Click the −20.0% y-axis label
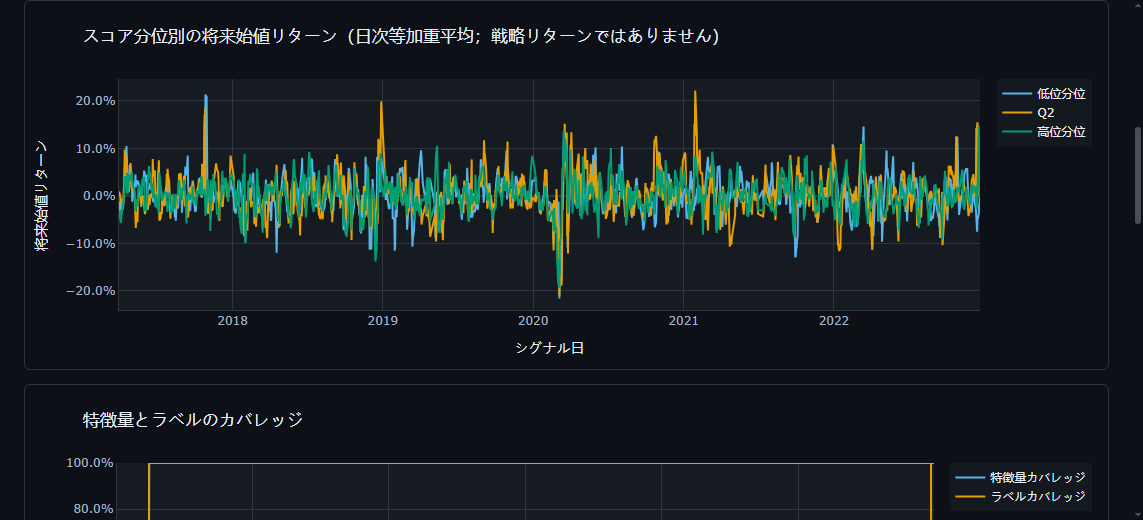 click(91, 290)
